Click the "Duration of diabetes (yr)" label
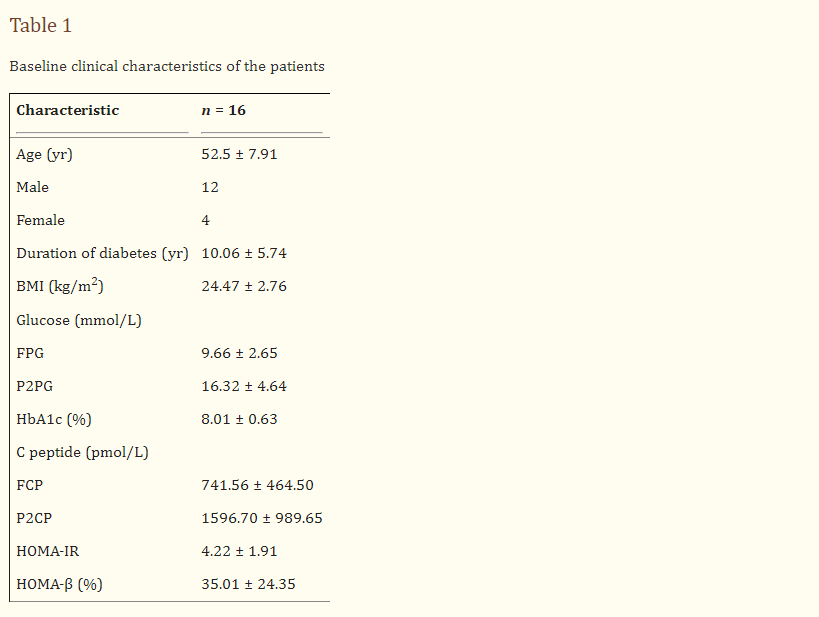The height and width of the screenshot is (617, 819). coord(102,253)
